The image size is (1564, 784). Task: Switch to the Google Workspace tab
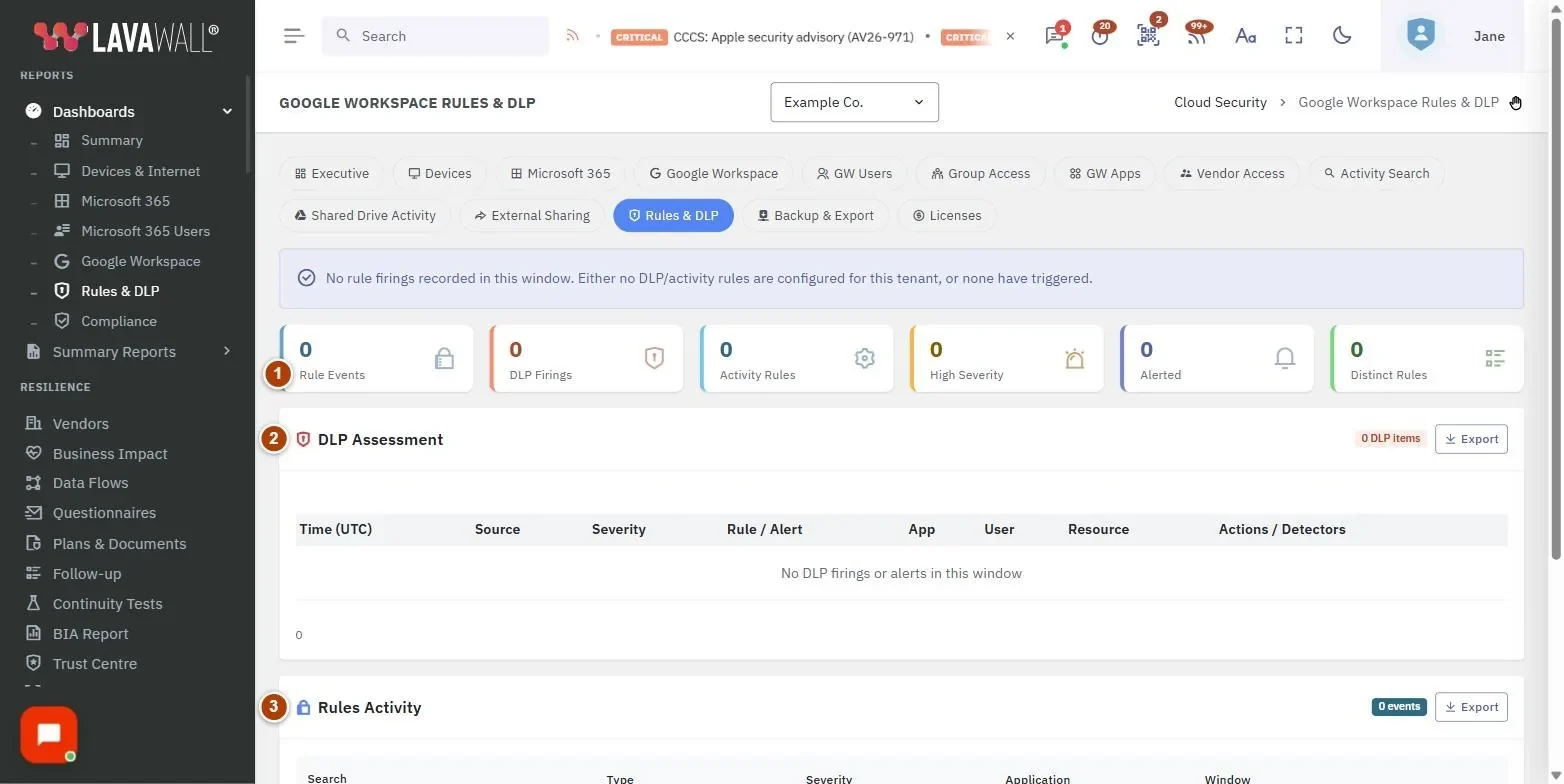(x=713, y=173)
